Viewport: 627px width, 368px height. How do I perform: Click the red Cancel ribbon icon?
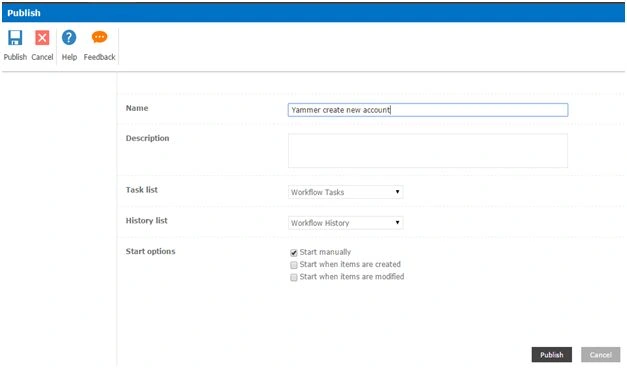point(42,38)
